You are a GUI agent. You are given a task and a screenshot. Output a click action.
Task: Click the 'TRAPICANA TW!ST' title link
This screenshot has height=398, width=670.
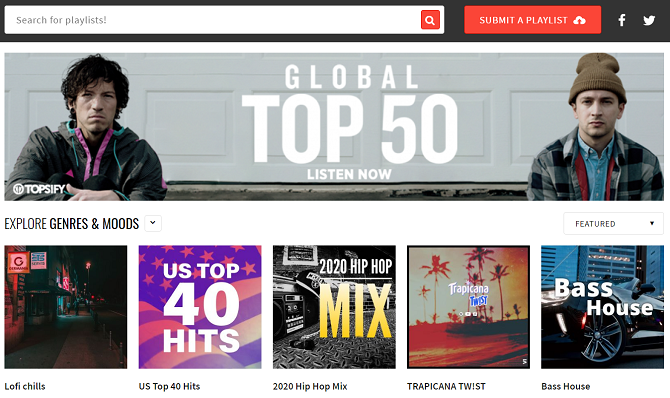pyautogui.click(x=446, y=386)
